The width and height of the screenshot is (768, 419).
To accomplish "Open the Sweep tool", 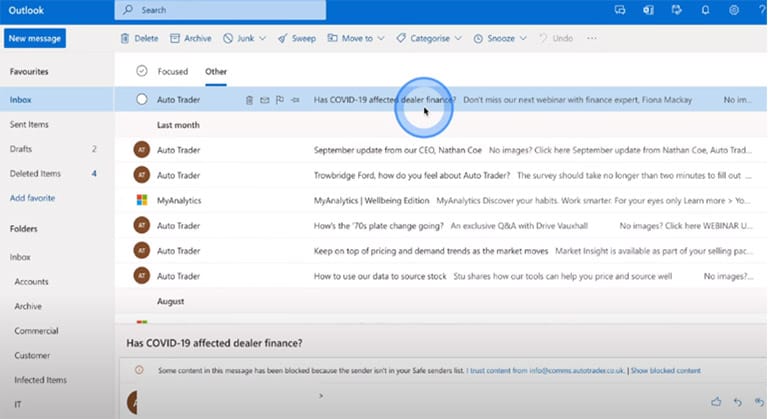I will [x=297, y=38].
